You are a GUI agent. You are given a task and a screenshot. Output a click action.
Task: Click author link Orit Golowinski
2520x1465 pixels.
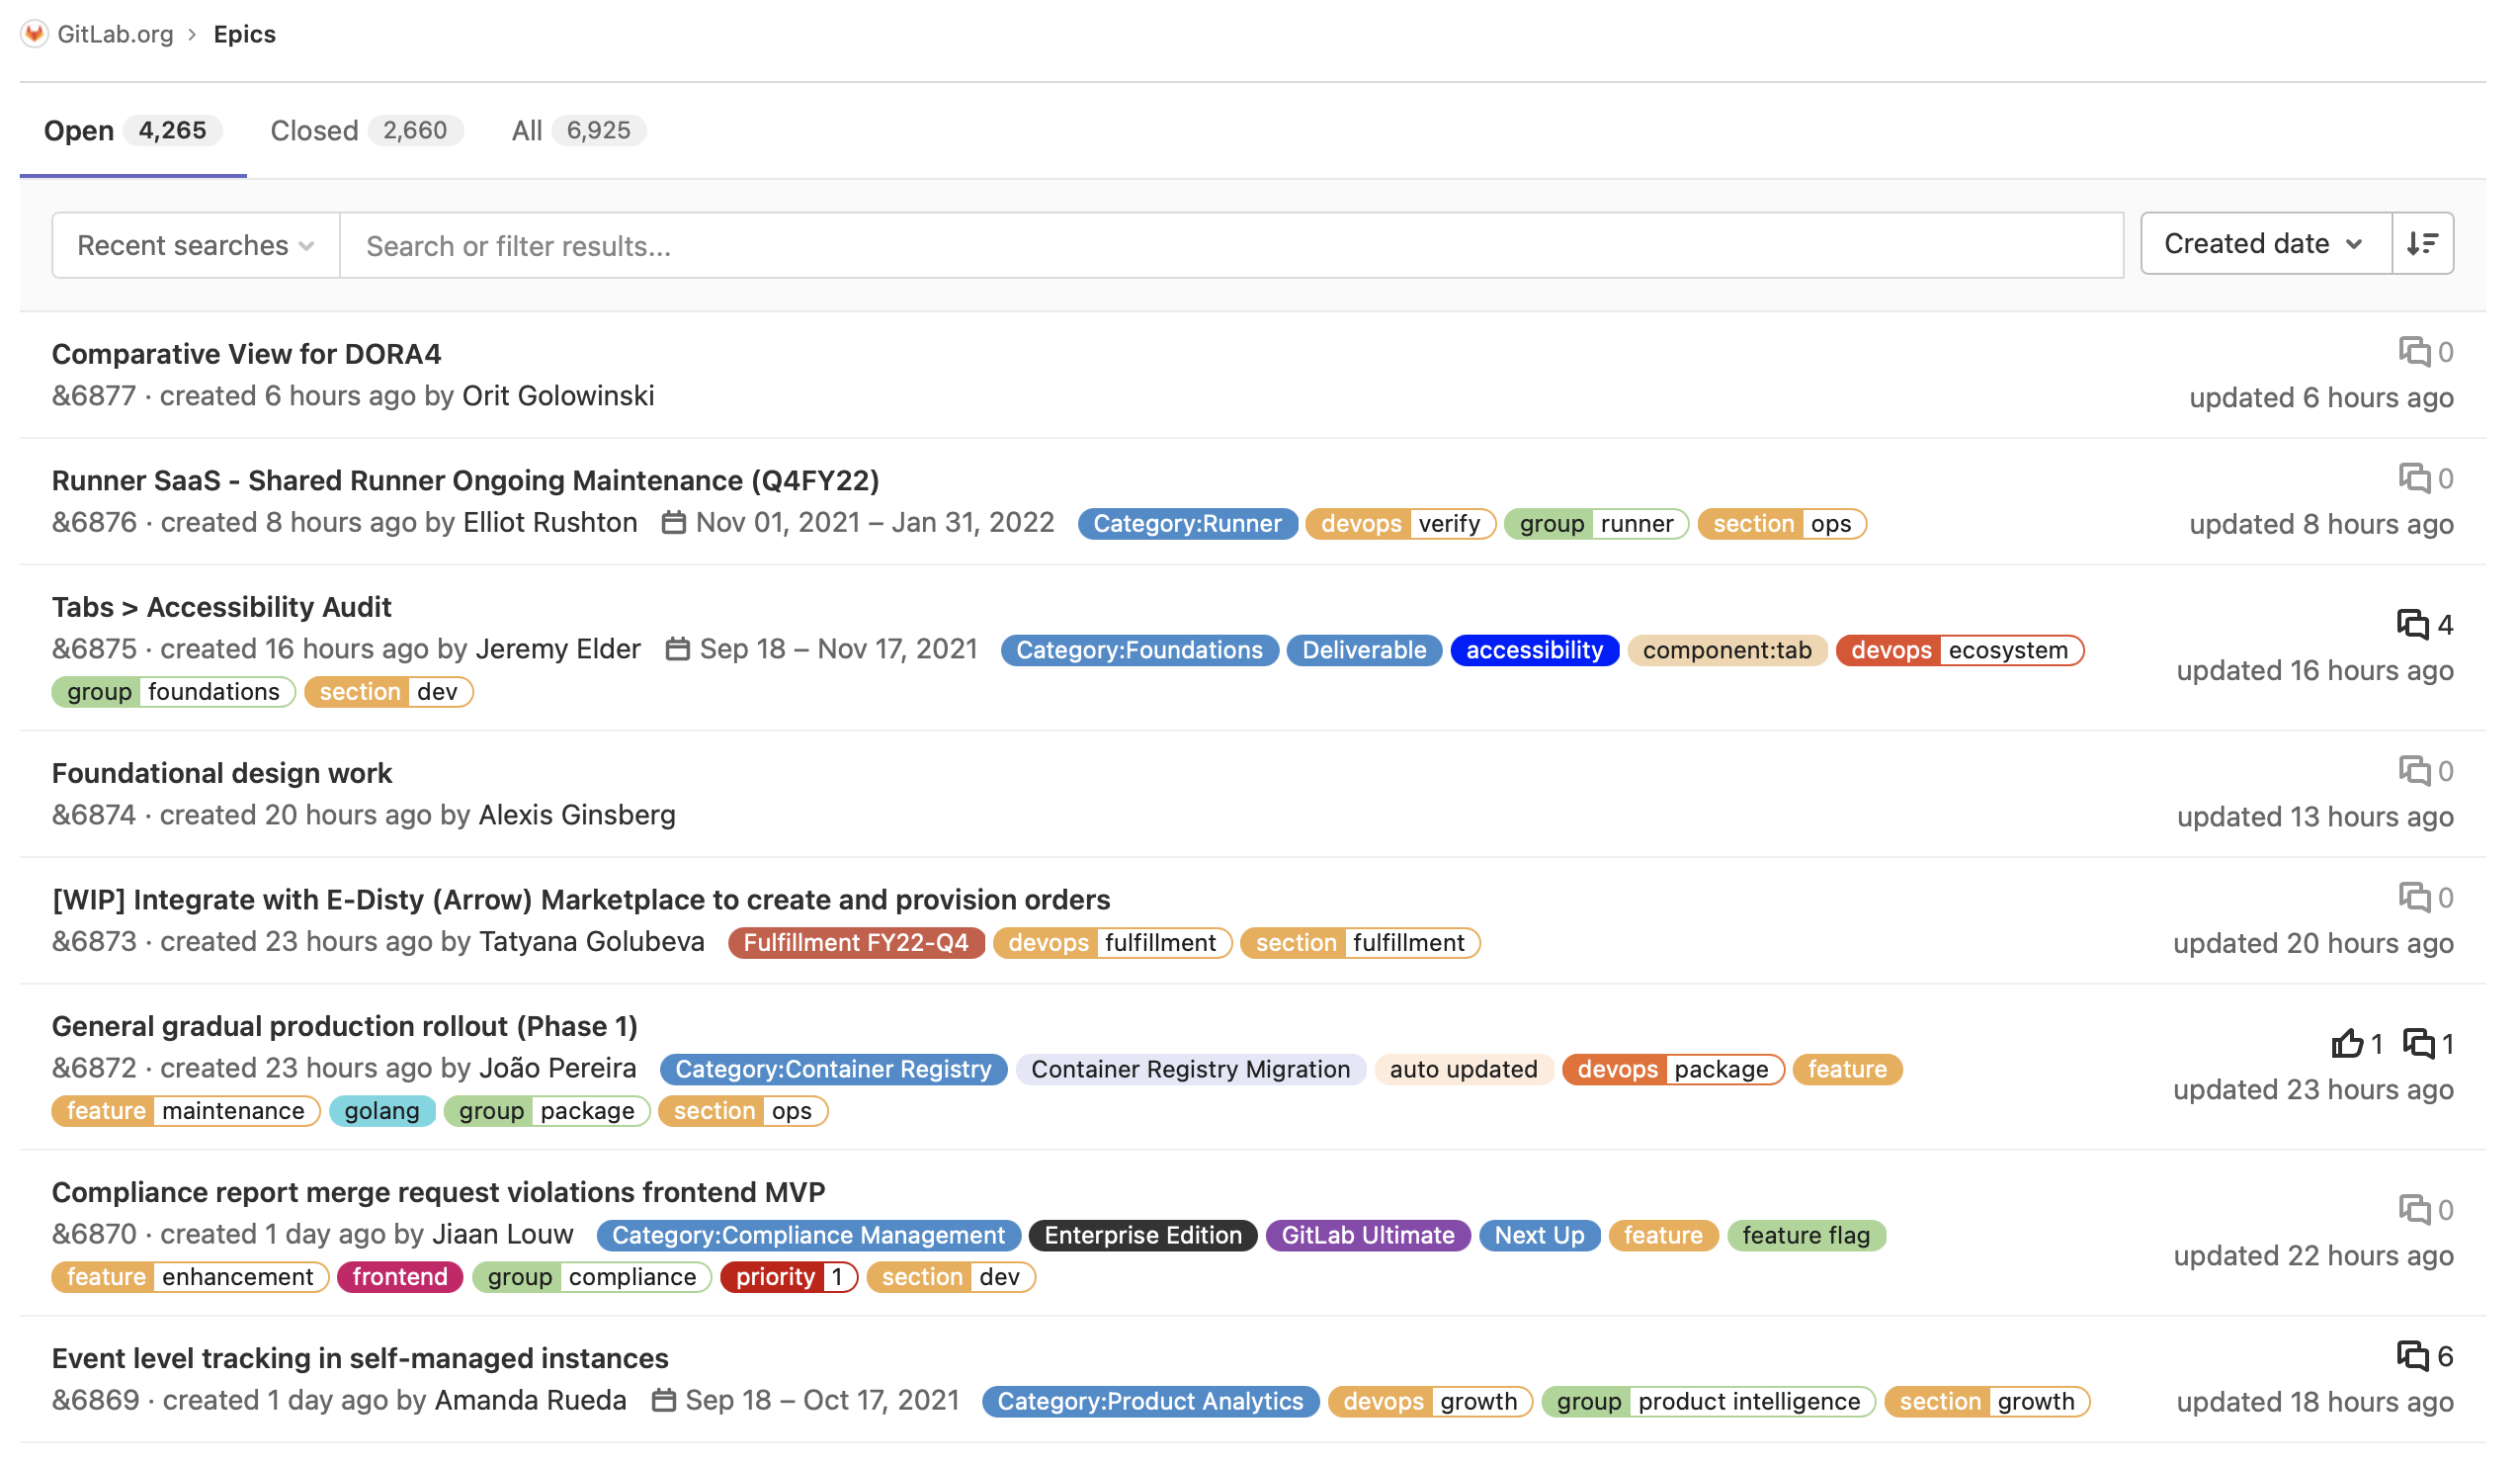click(x=557, y=396)
